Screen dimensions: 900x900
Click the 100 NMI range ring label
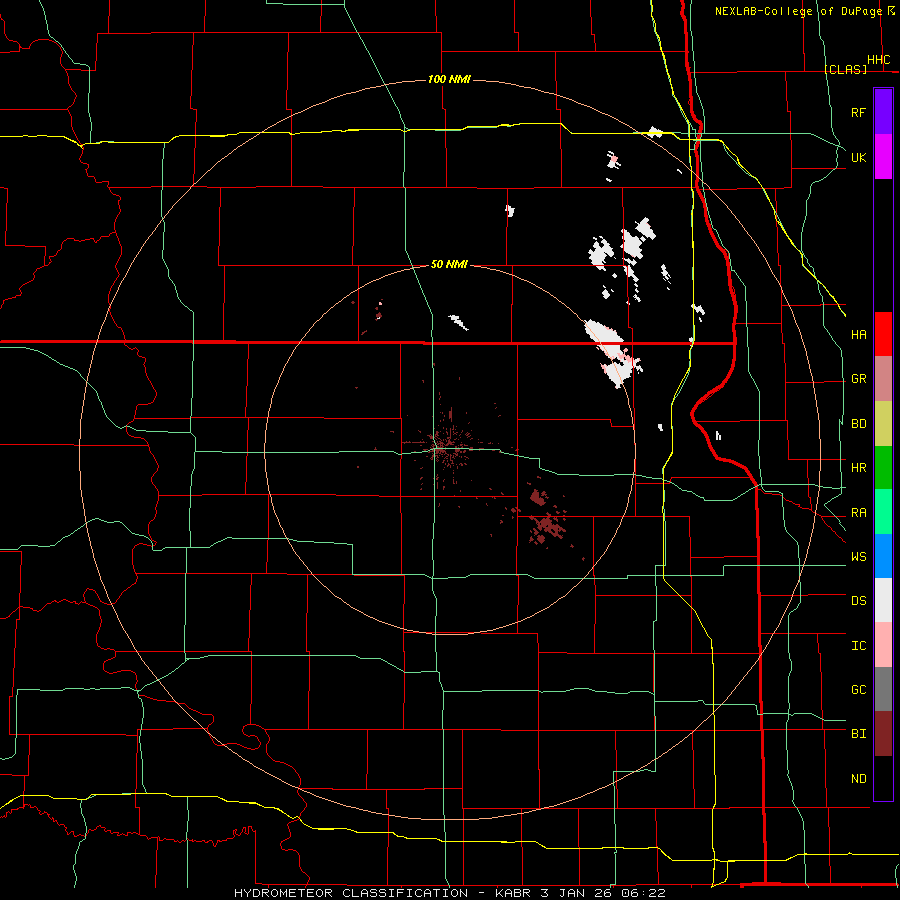point(449,79)
